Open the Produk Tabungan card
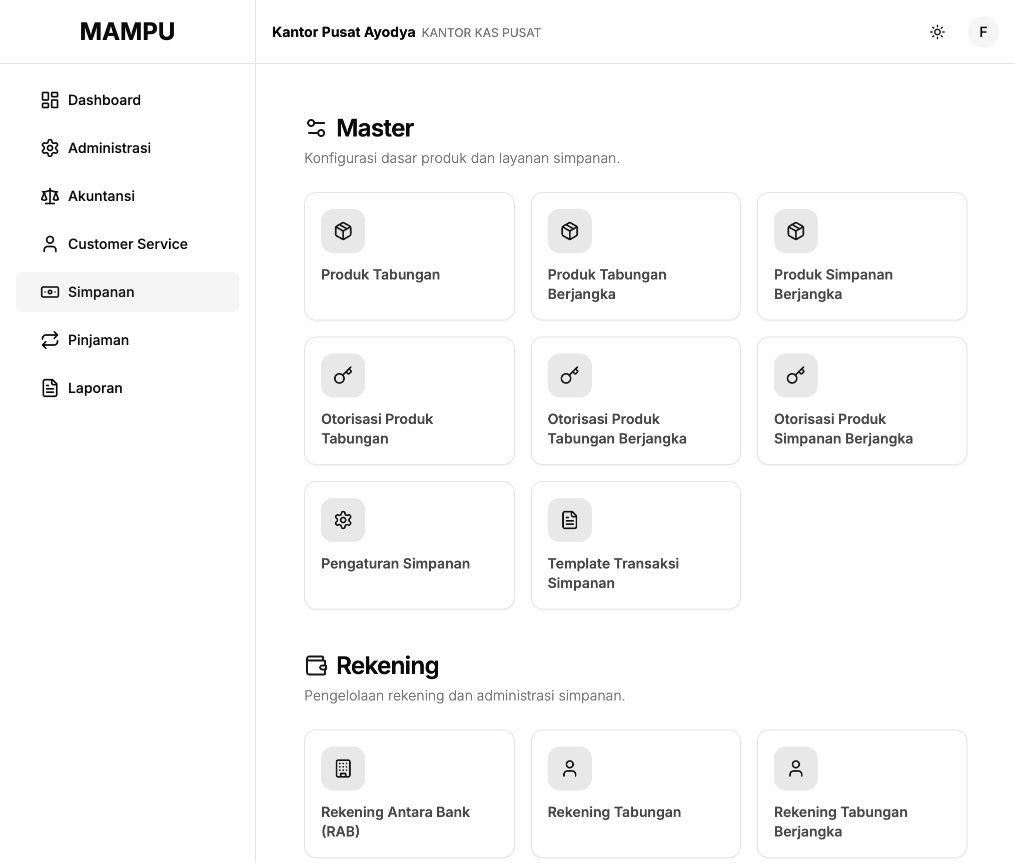The height and width of the screenshot is (863, 1015). tap(409, 256)
